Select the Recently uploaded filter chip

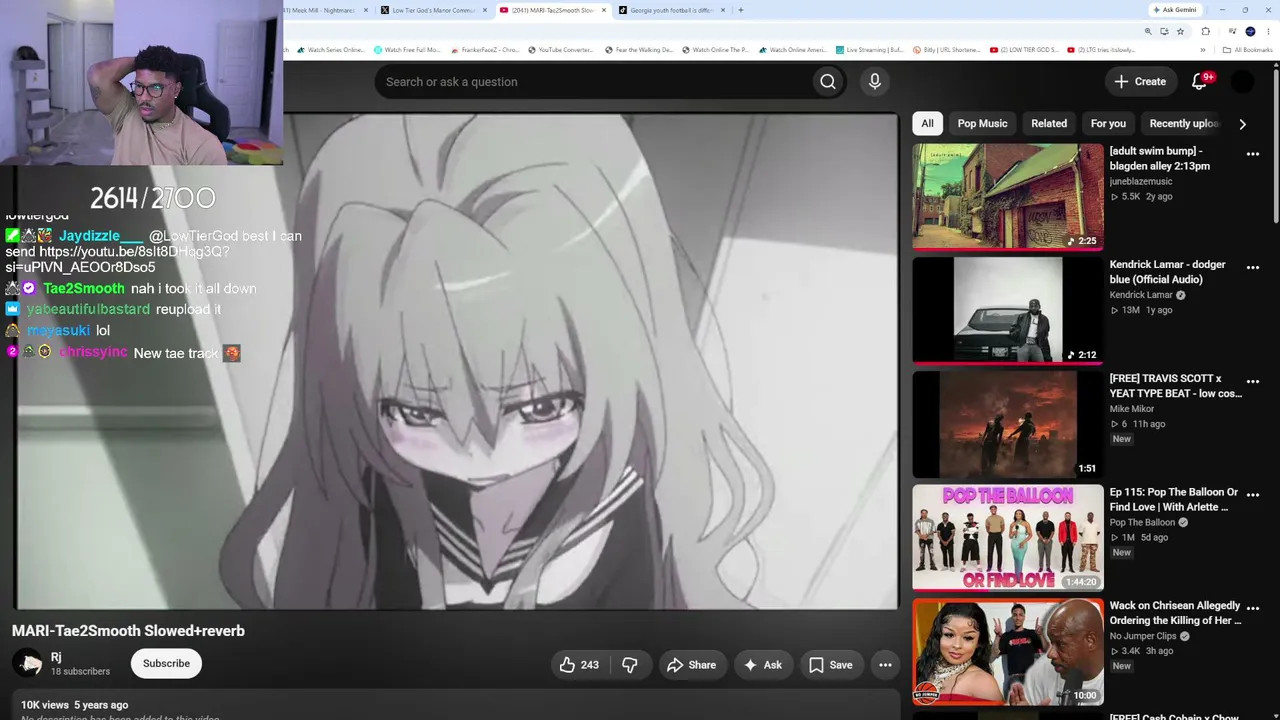pyautogui.click(x=1184, y=123)
